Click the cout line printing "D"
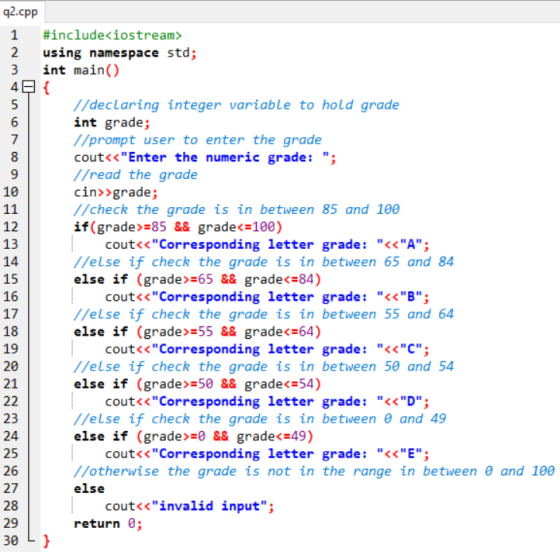Screen dimensions: 560x552 (x=267, y=402)
